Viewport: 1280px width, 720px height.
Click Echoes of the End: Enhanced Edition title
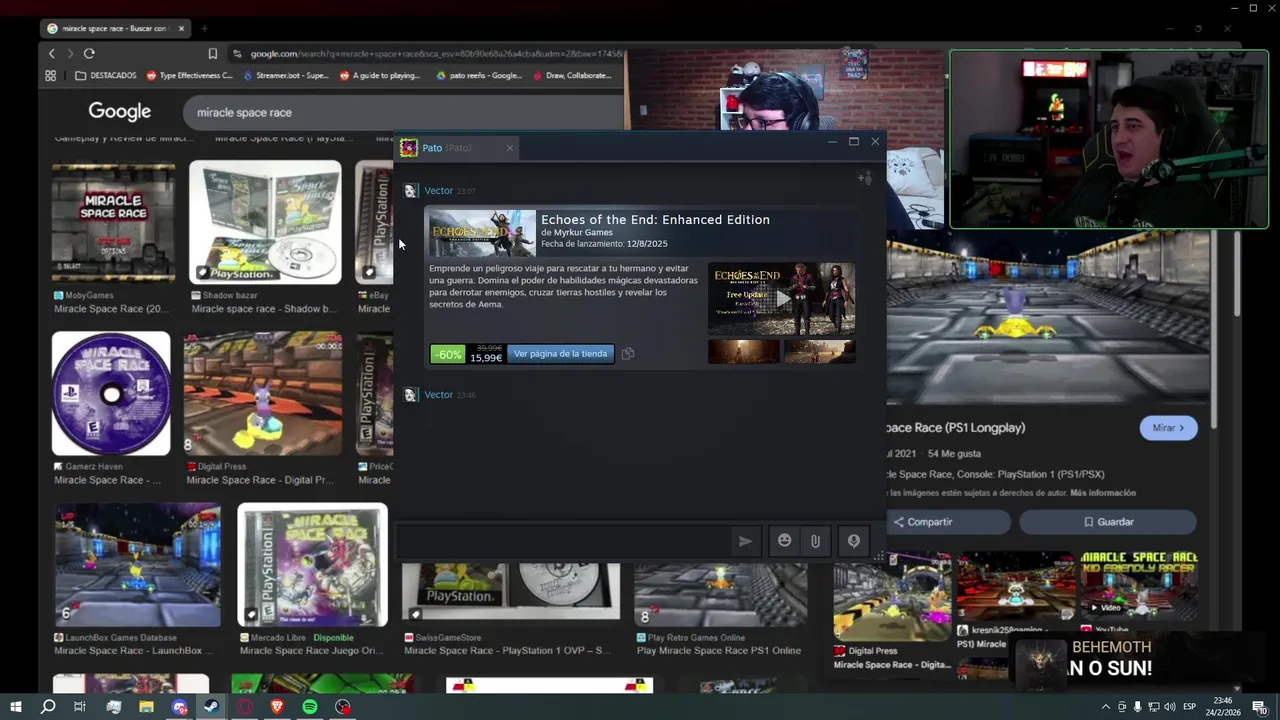(x=655, y=220)
